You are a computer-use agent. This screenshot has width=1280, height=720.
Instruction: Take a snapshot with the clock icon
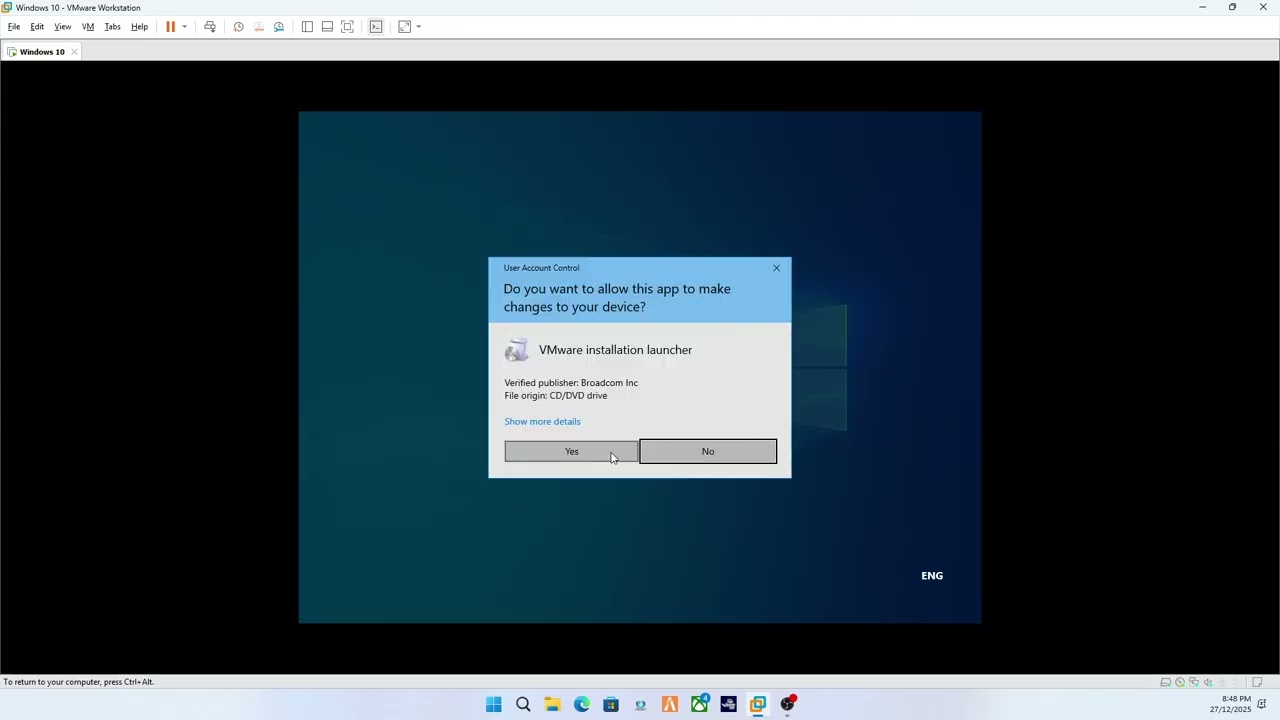238,27
